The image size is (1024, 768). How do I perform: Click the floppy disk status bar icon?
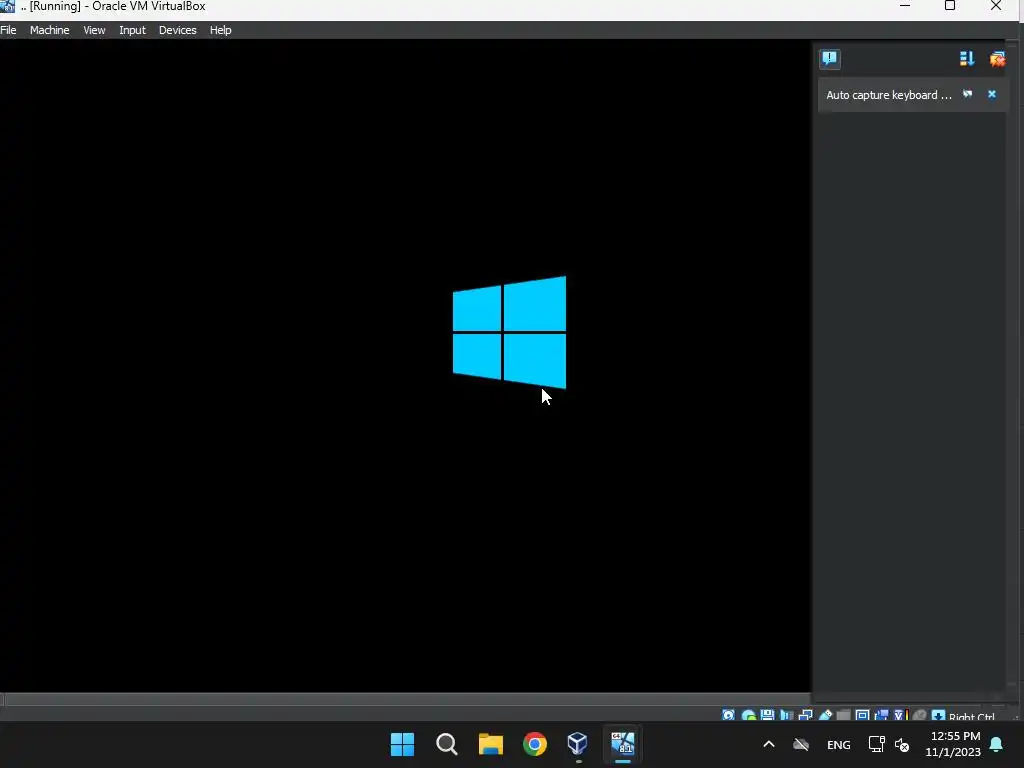(x=767, y=716)
